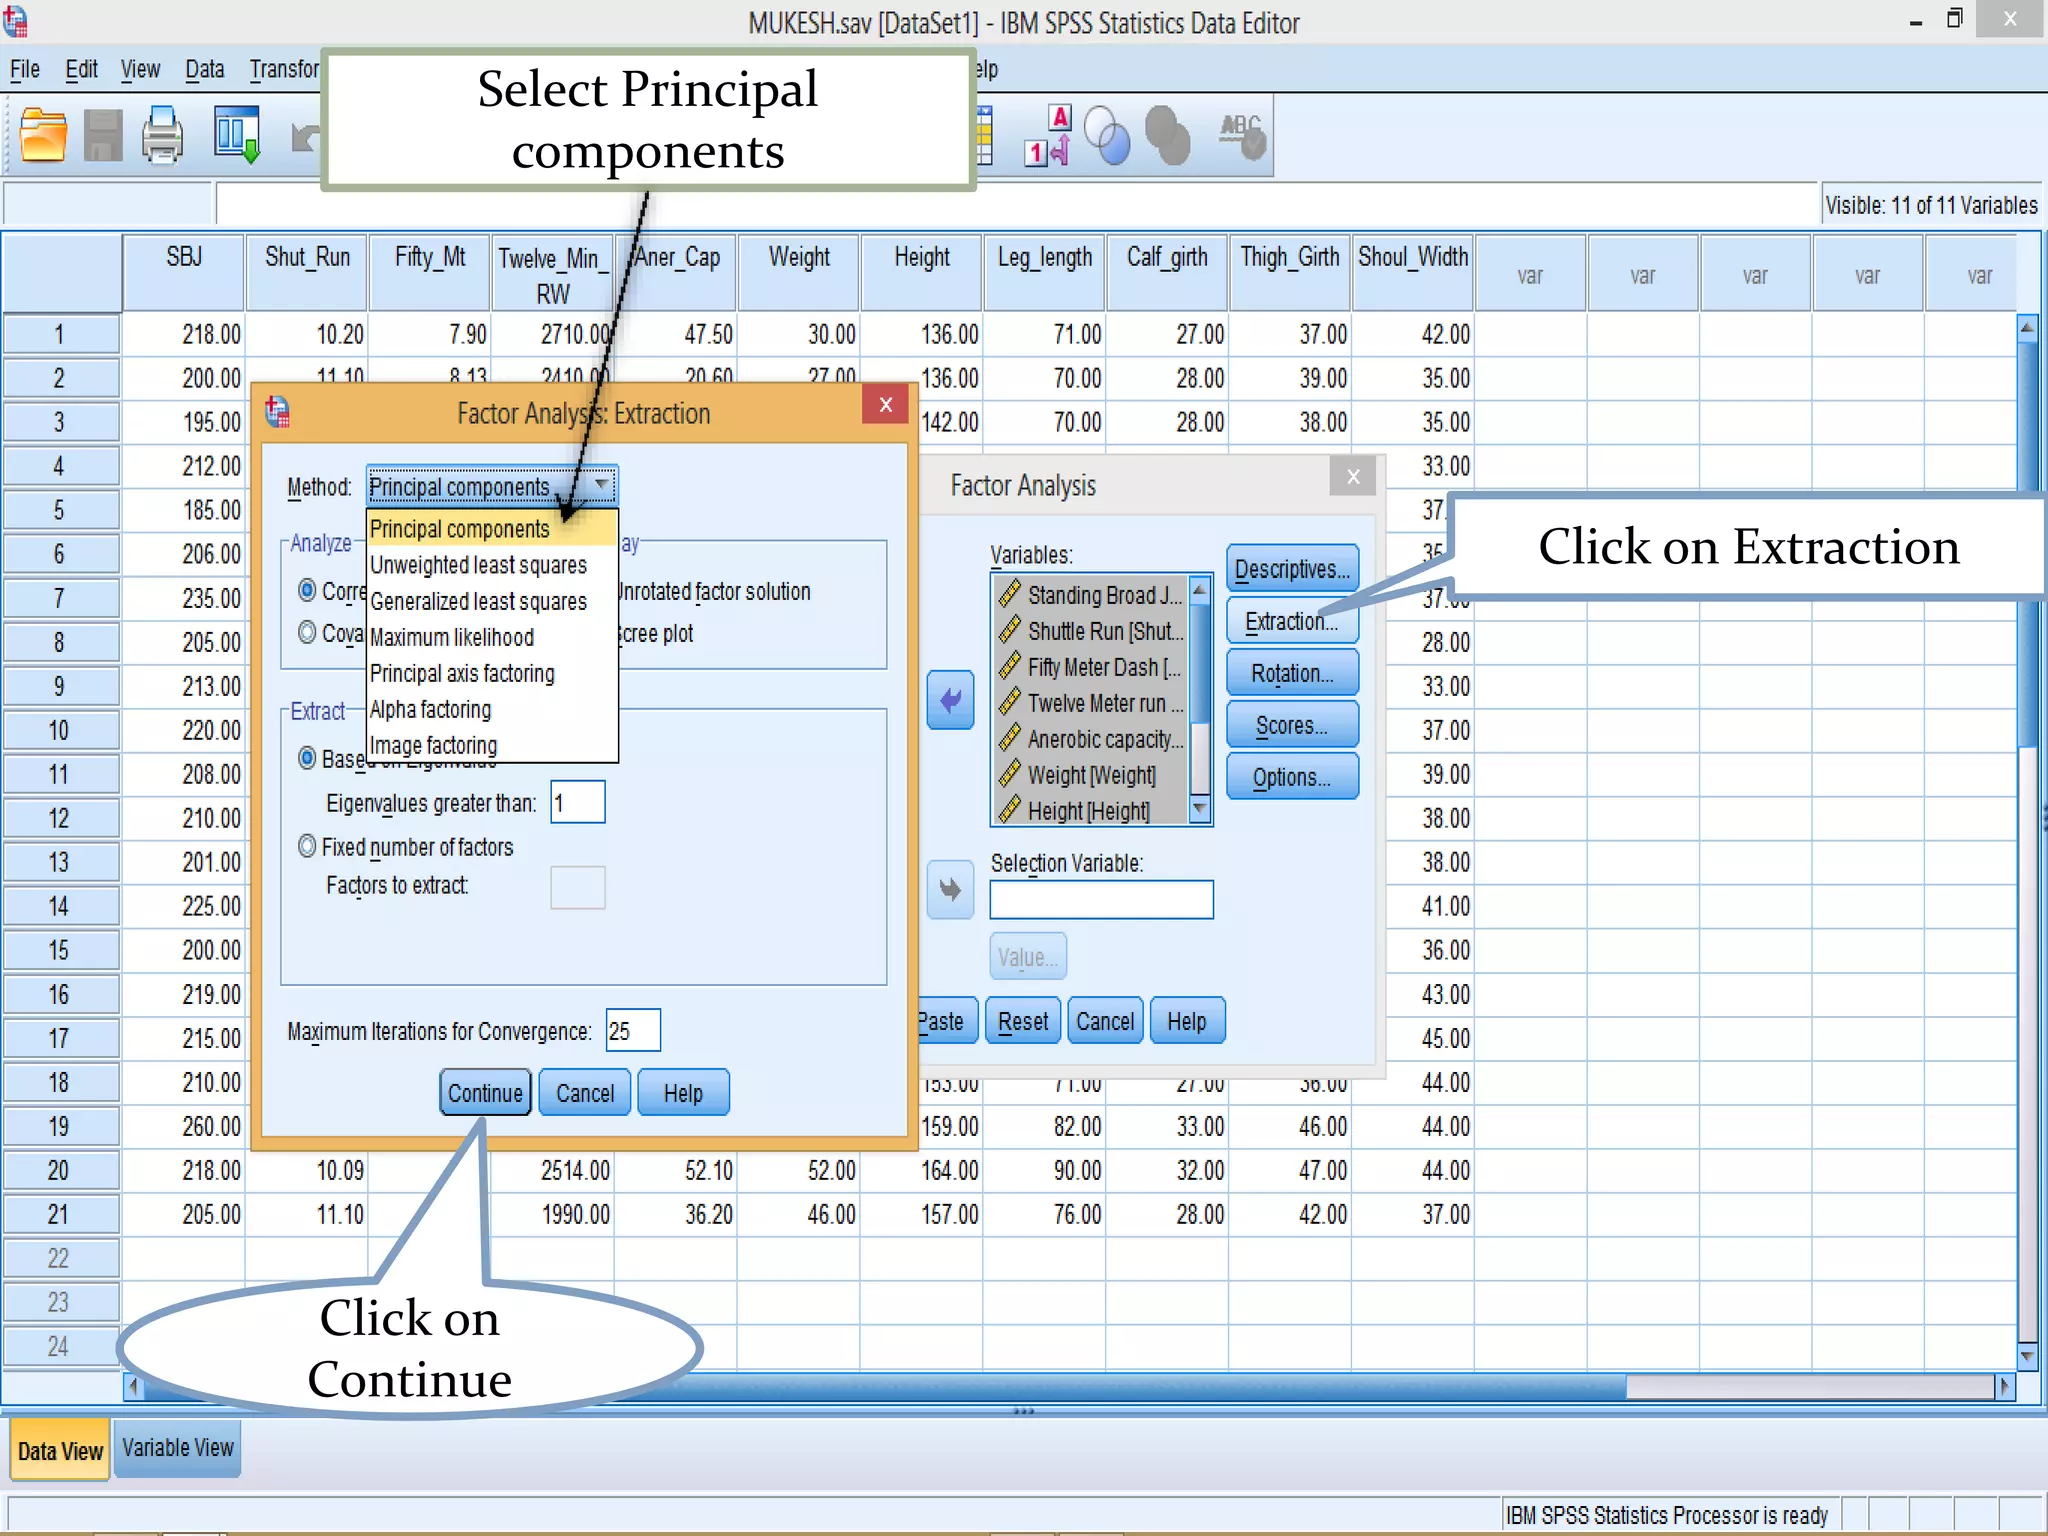This screenshot has width=2048, height=1536.
Task: Click the data grid vertical scrollbar thumb
Action: pos(2027,545)
